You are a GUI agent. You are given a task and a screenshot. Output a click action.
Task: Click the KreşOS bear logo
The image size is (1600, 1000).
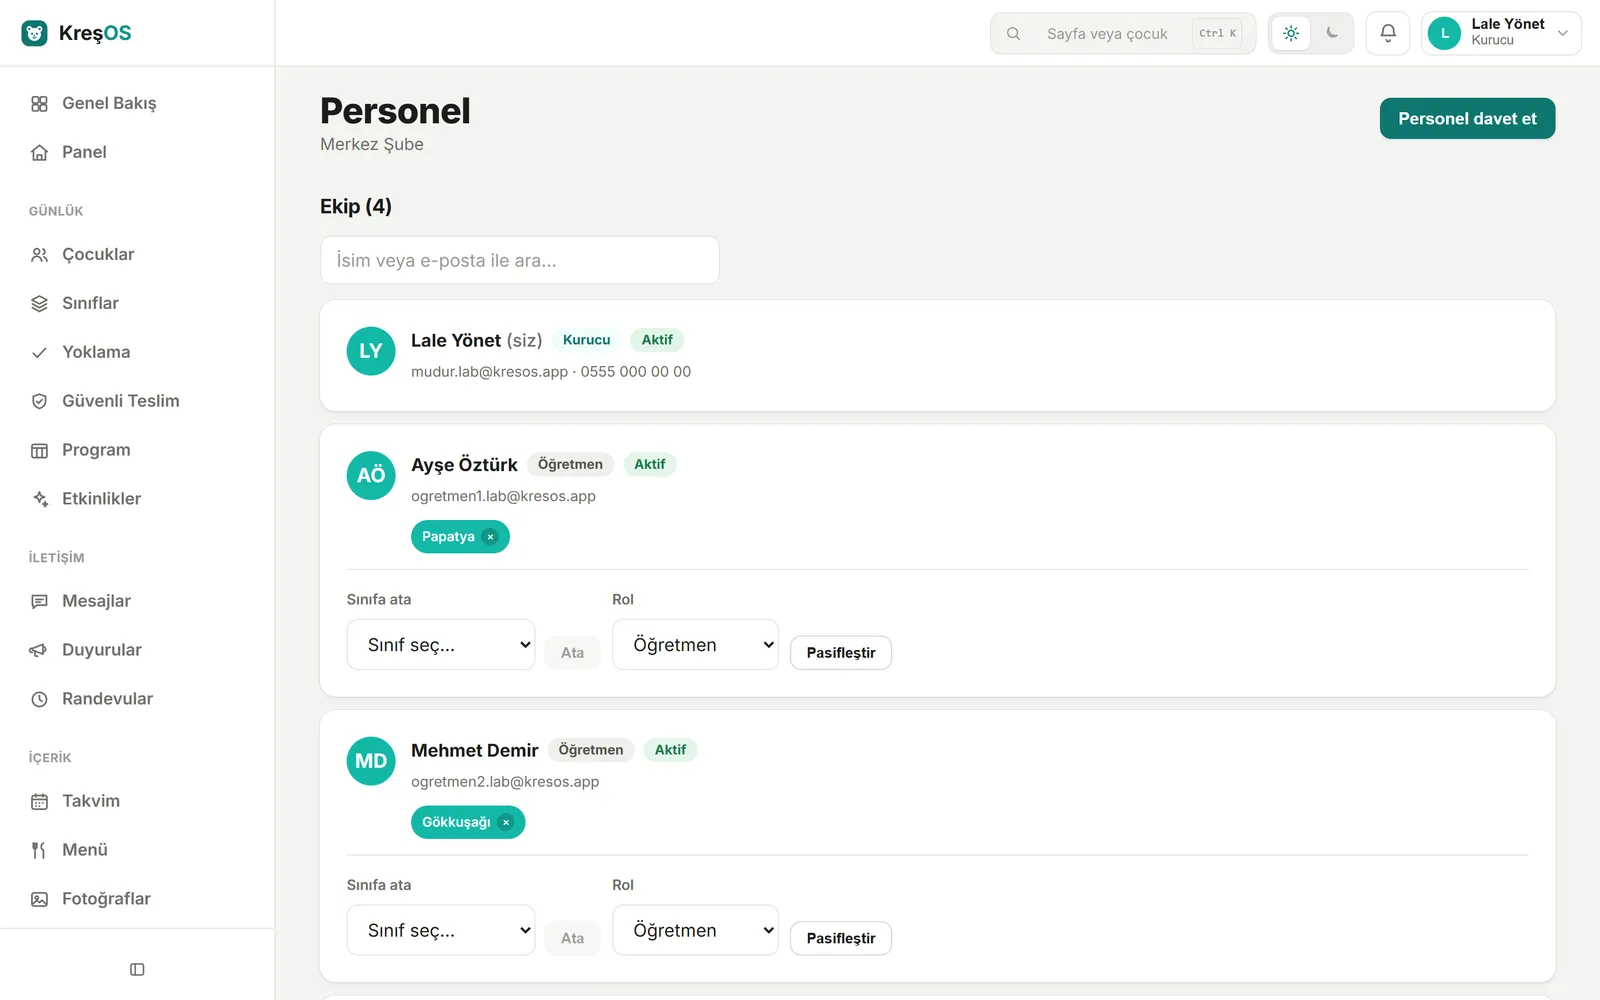(35, 33)
